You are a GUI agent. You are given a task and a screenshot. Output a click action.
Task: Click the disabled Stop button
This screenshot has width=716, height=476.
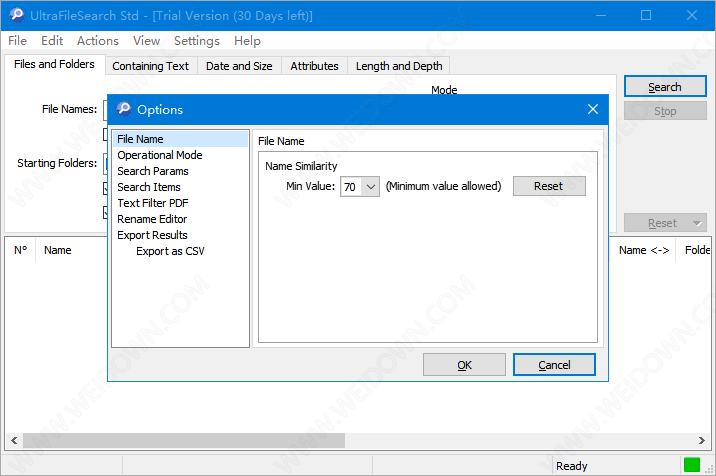click(665, 111)
